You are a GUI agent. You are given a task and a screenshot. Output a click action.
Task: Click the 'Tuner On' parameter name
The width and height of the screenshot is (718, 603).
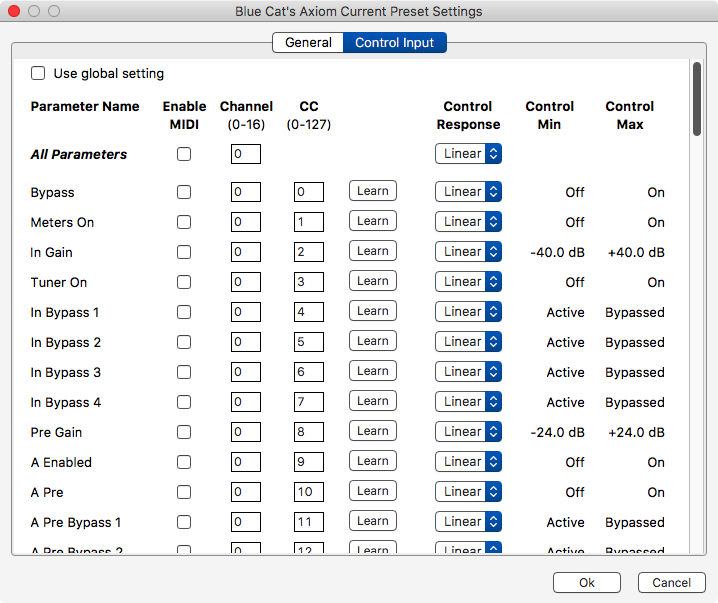click(59, 282)
